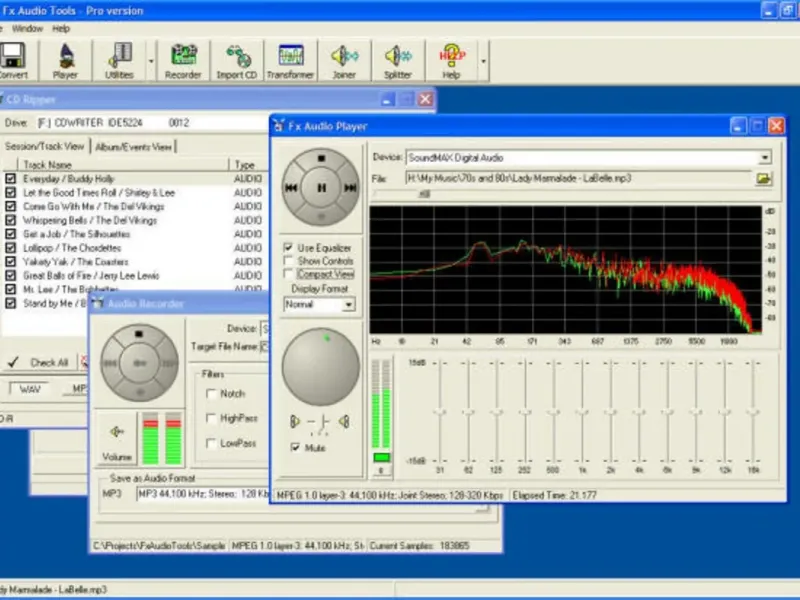Open the Device SoundMAX dropdown
800x600 pixels.
tap(764, 158)
